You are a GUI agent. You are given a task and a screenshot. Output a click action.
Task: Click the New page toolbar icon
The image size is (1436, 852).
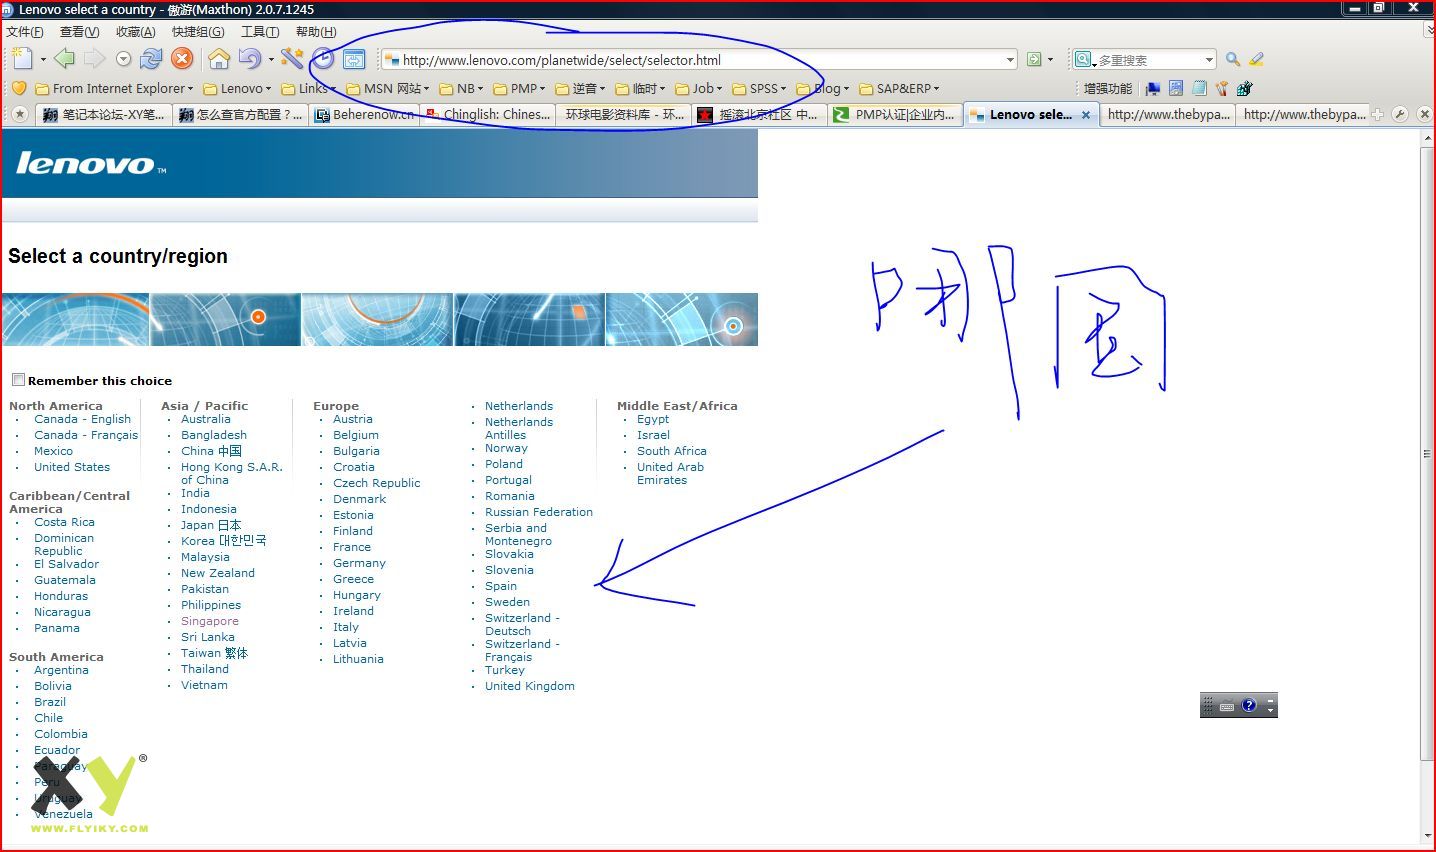(22, 59)
